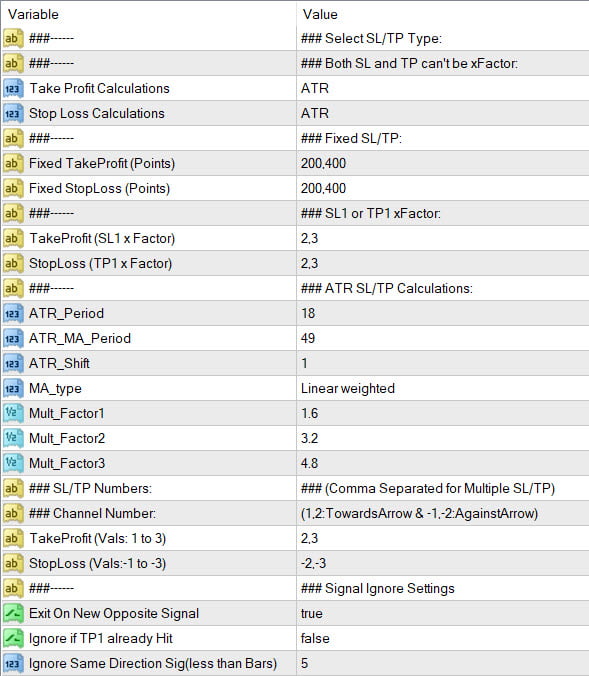Open the Stop Loss Calculations ATR value dropdown
The width and height of the screenshot is (589, 676).
443,113
